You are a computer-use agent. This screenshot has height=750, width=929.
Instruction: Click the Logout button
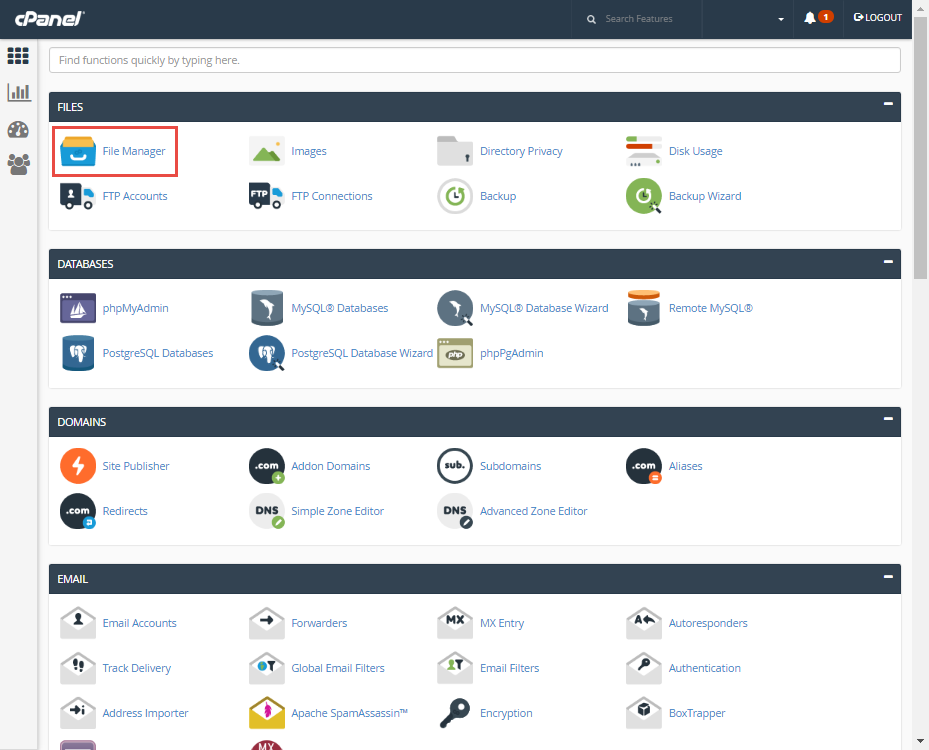pyautogui.click(x=878, y=18)
